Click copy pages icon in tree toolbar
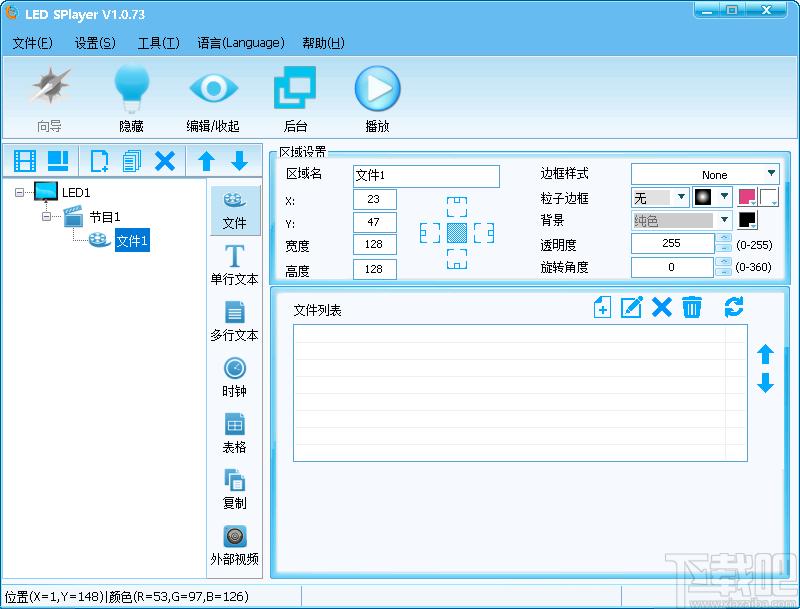The height and width of the screenshot is (609, 800). click(x=132, y=161)
